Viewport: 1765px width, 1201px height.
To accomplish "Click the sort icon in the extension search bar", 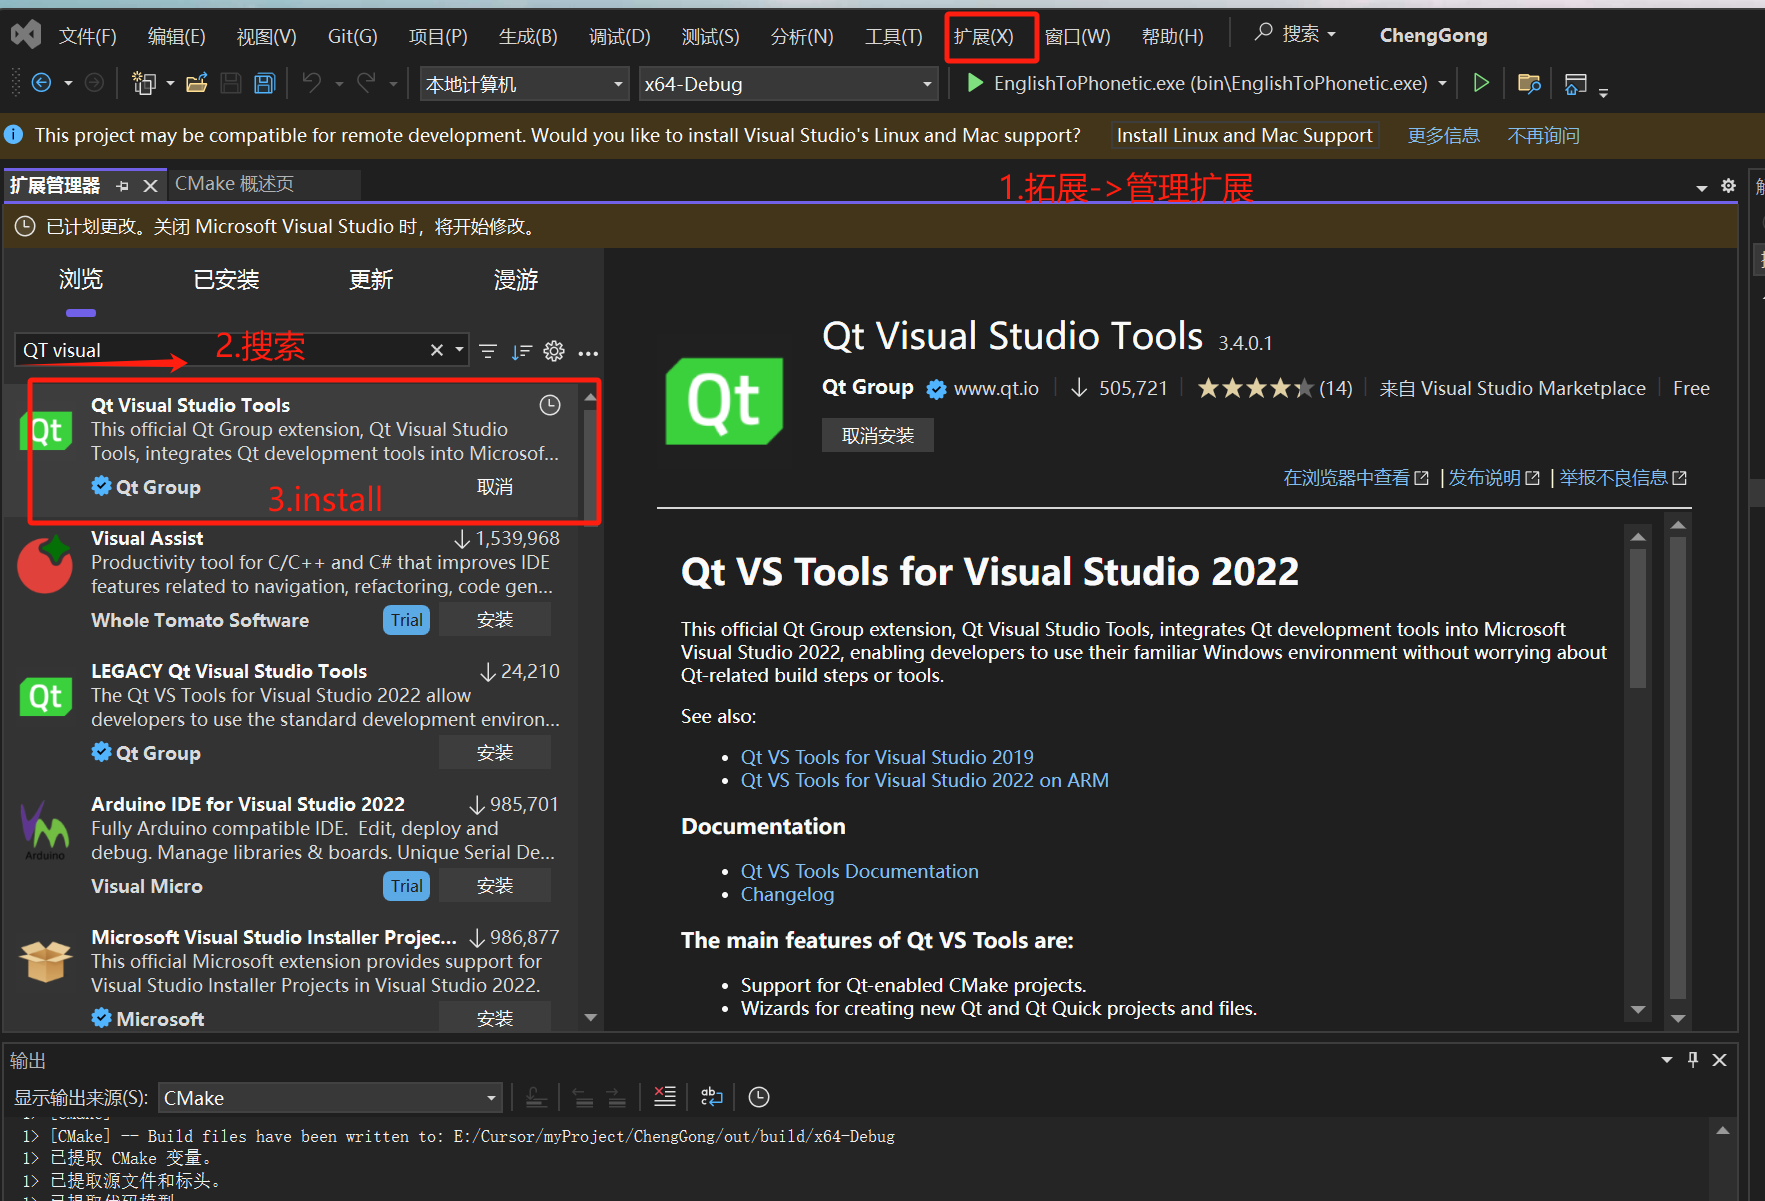I will tap(521, 351).
